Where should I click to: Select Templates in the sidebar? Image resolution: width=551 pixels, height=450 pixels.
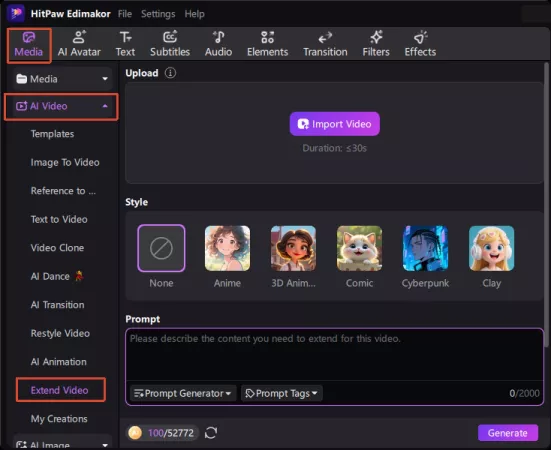click(x=52, y=134)
